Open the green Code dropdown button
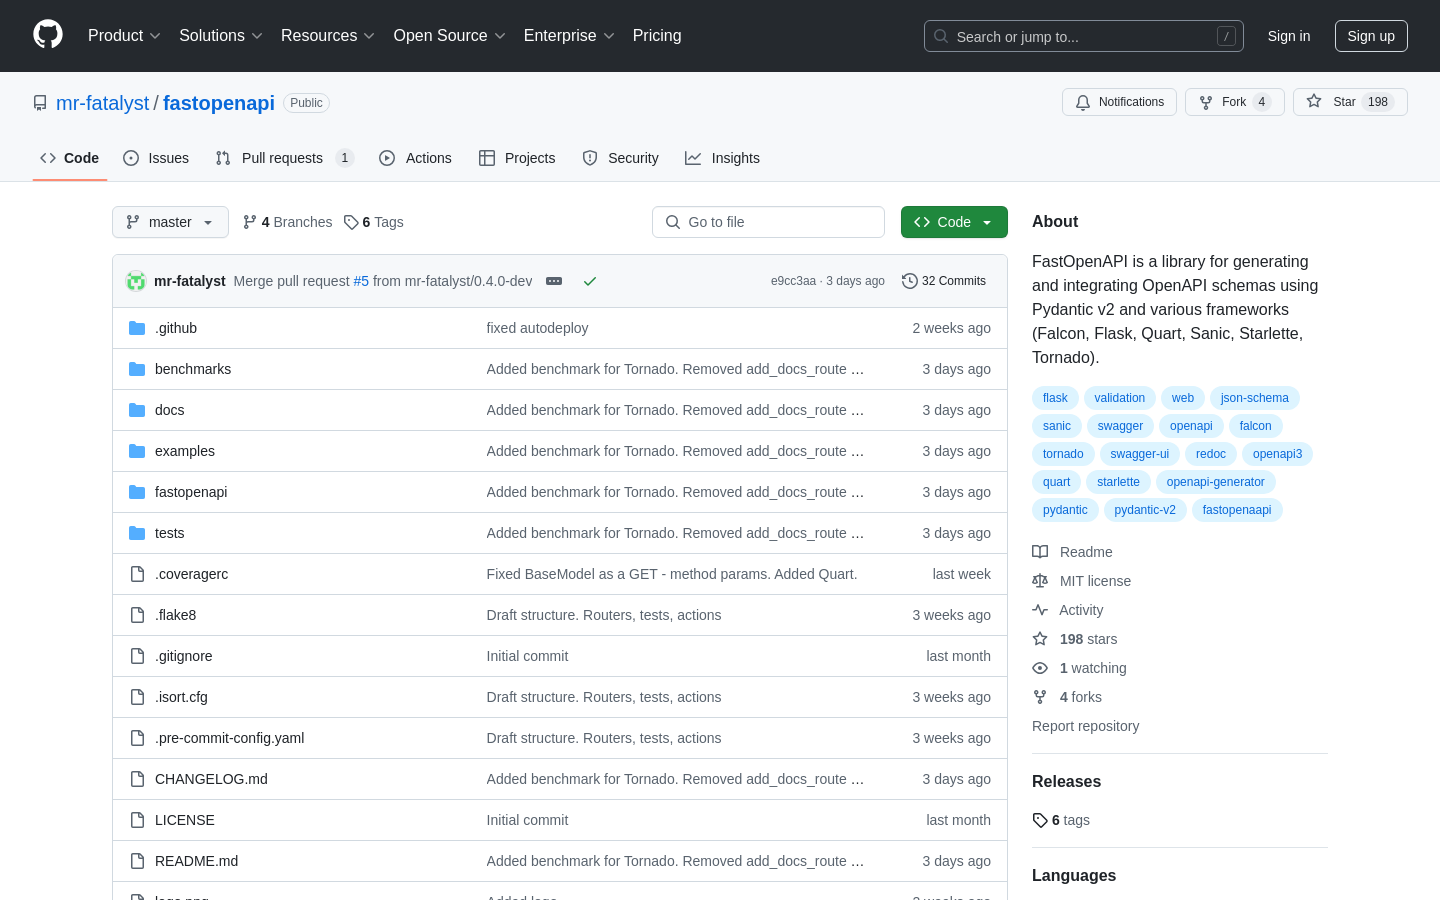The width and height of the screenshot is (1440, 900). pos(954,222)
